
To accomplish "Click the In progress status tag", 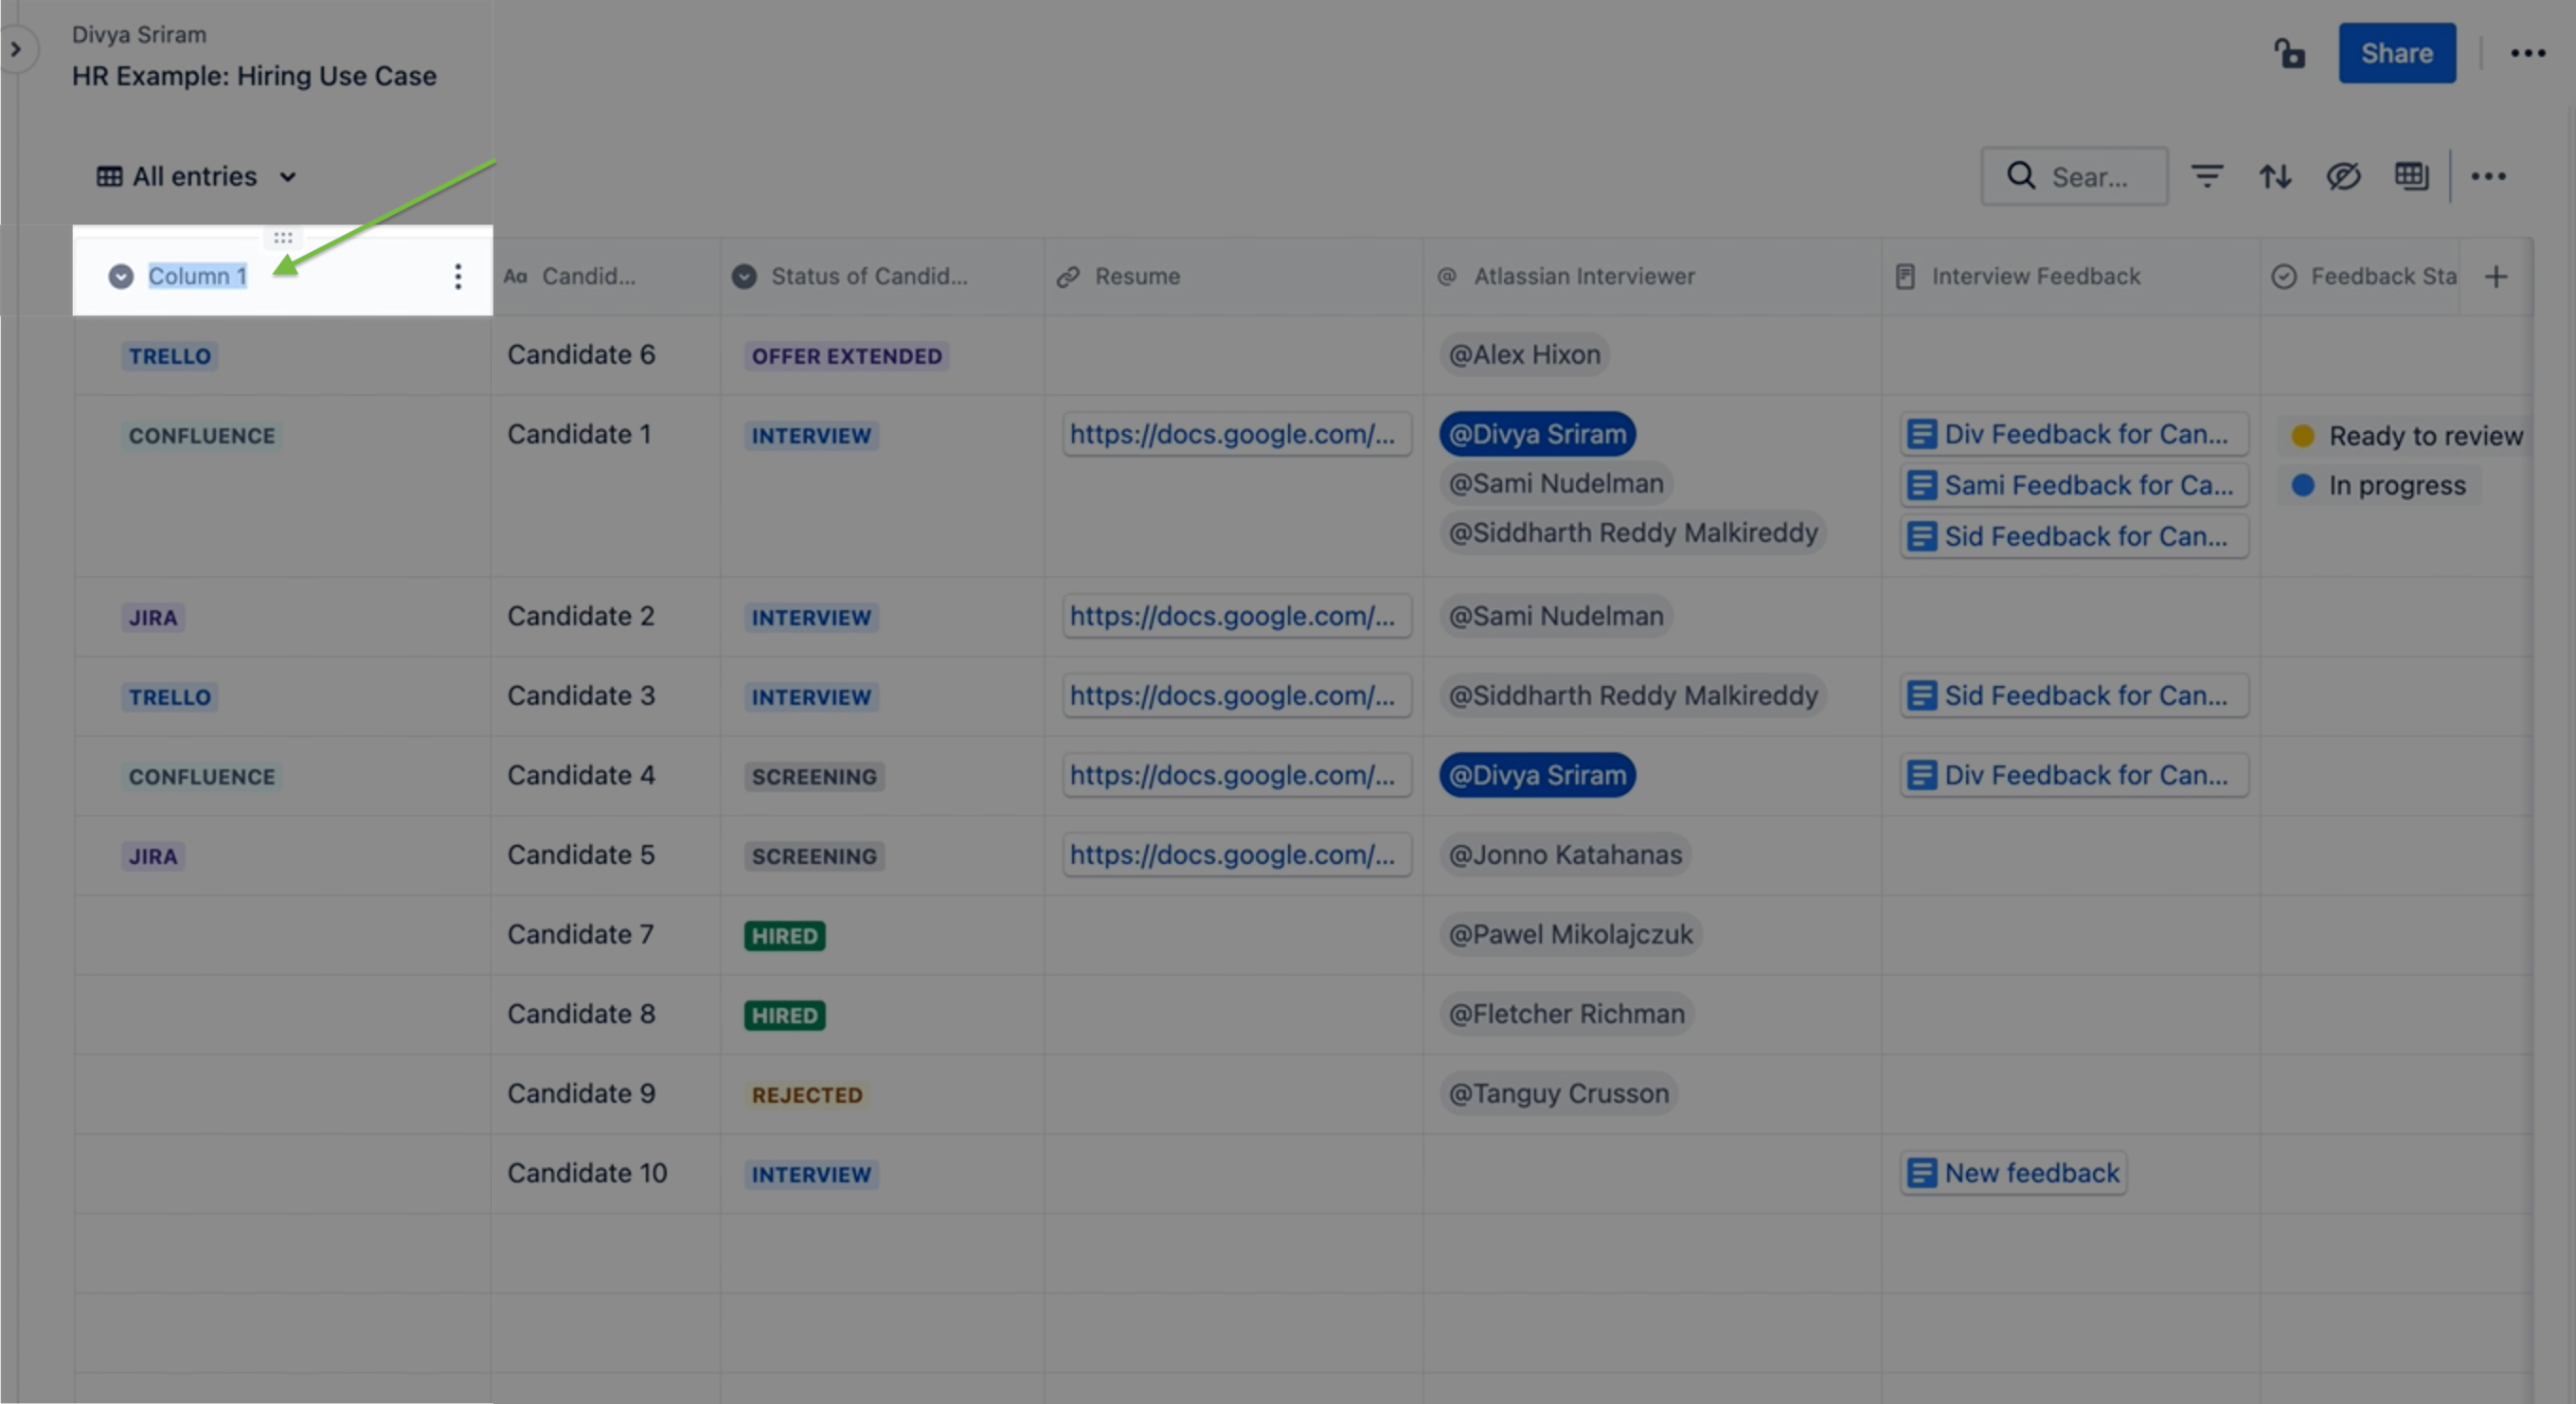I will click(2379, 486).
